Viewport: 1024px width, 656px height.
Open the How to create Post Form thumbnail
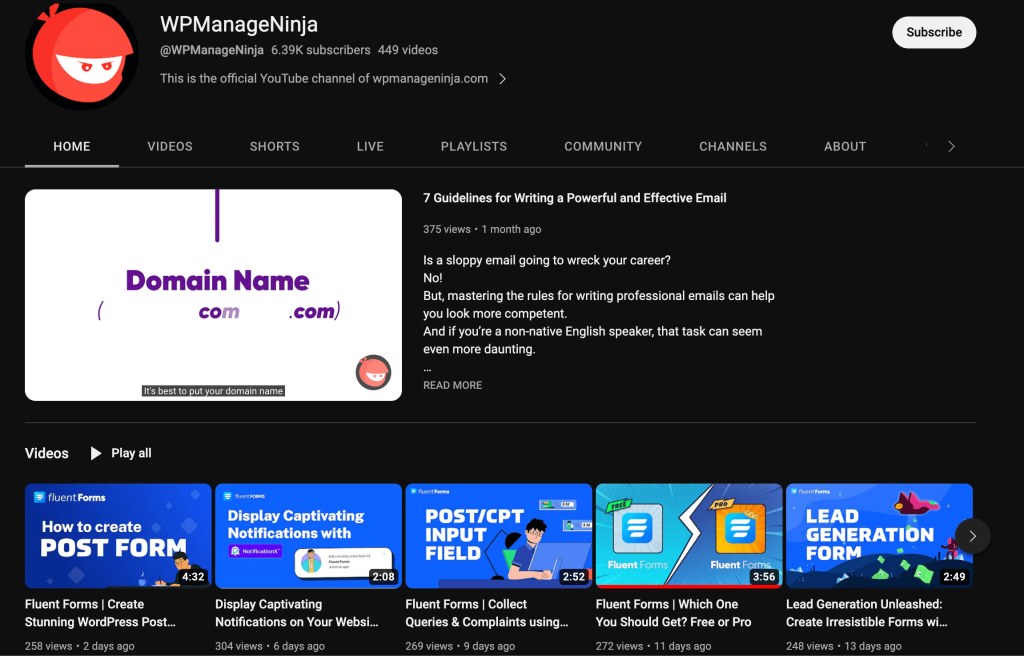[118, 536]
